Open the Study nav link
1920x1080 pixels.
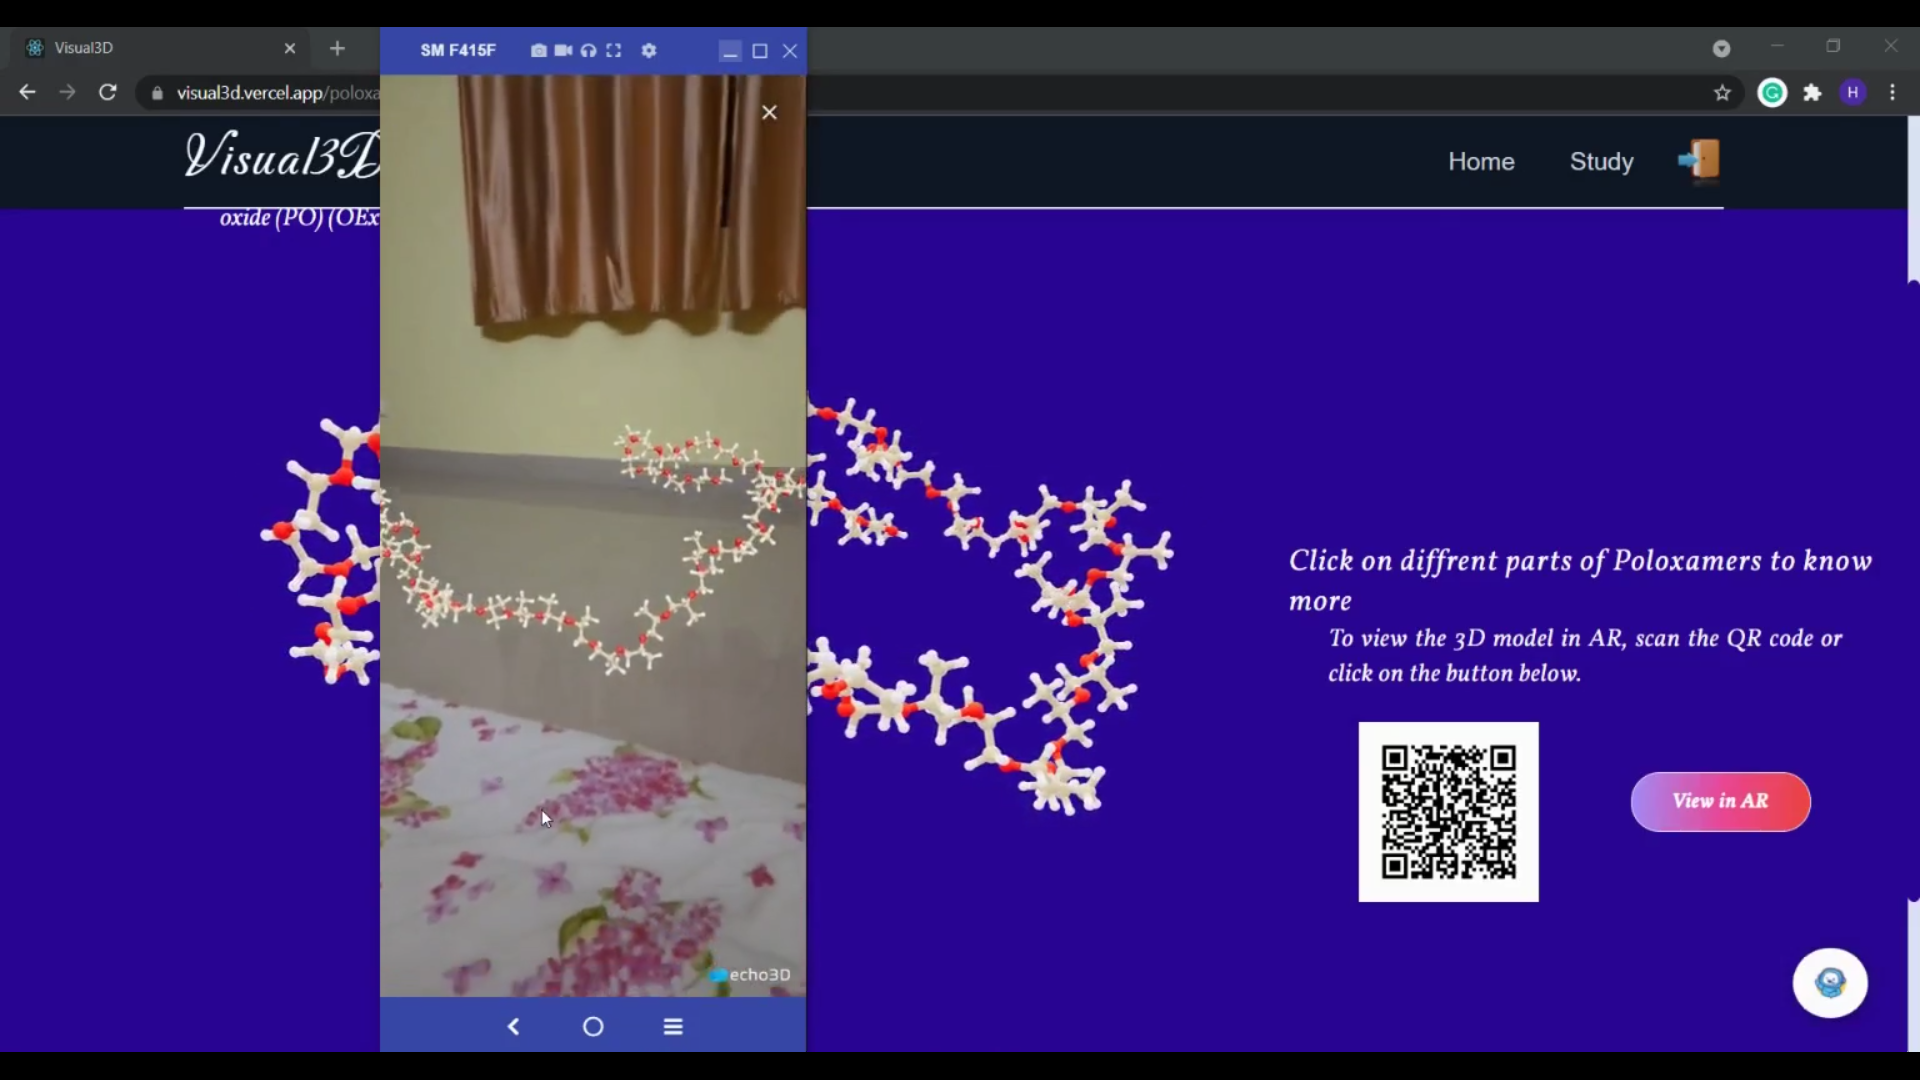pyautogui.click(x=1601, y=162)
